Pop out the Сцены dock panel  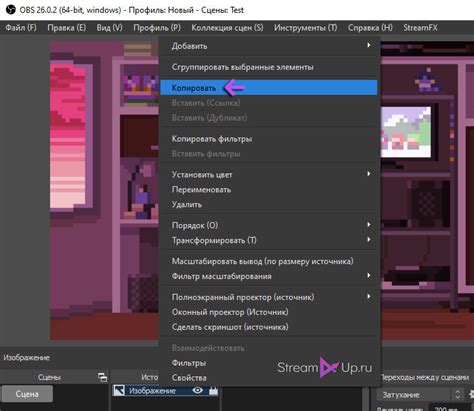(102, 377)
